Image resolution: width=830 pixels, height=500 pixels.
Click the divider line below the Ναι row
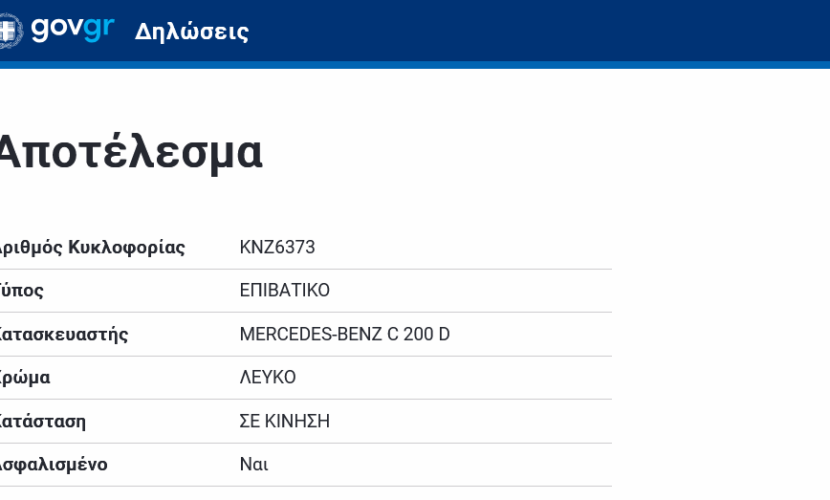coord(306,487)
